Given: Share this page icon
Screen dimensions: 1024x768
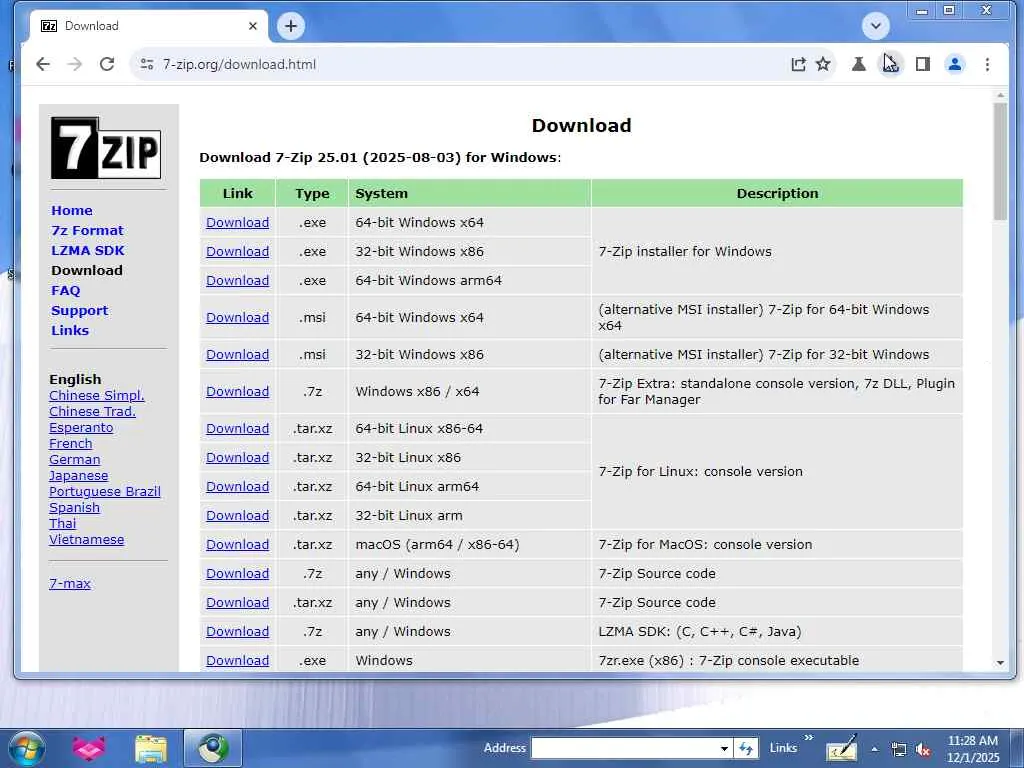Looking at the screenshot, I should 798,64.
